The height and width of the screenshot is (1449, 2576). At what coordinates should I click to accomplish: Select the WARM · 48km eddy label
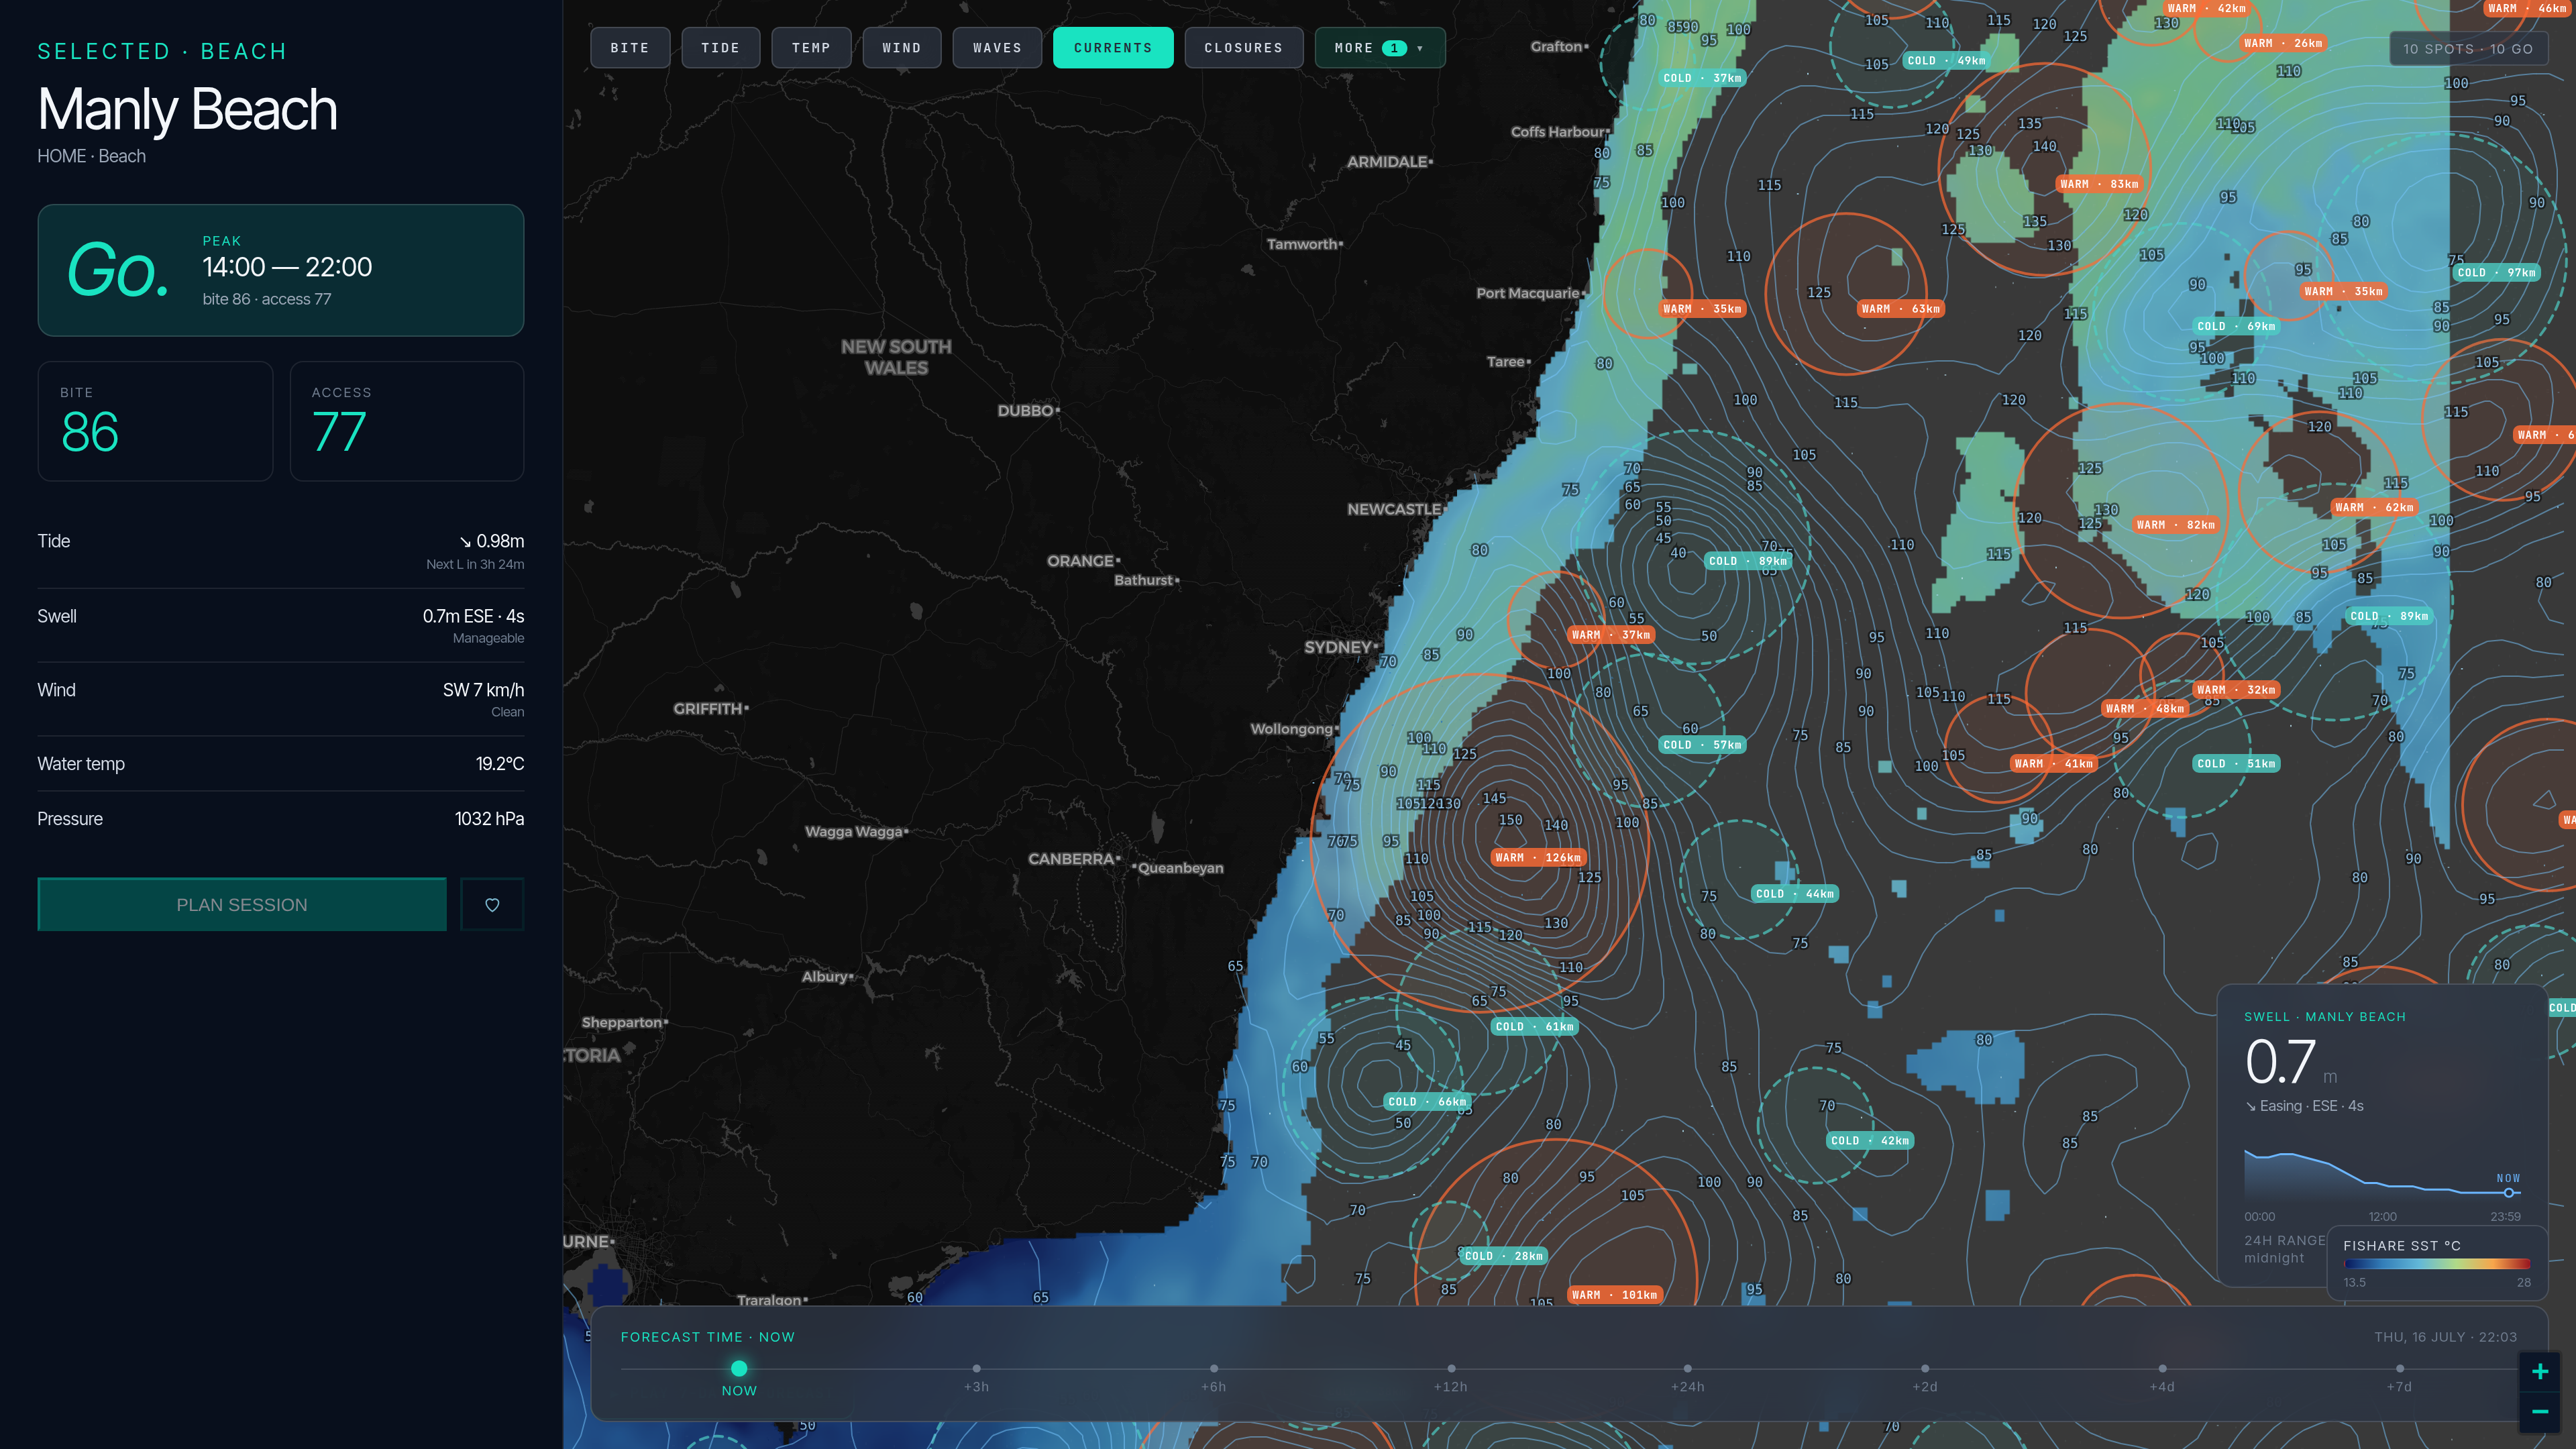pos(2145,709)
